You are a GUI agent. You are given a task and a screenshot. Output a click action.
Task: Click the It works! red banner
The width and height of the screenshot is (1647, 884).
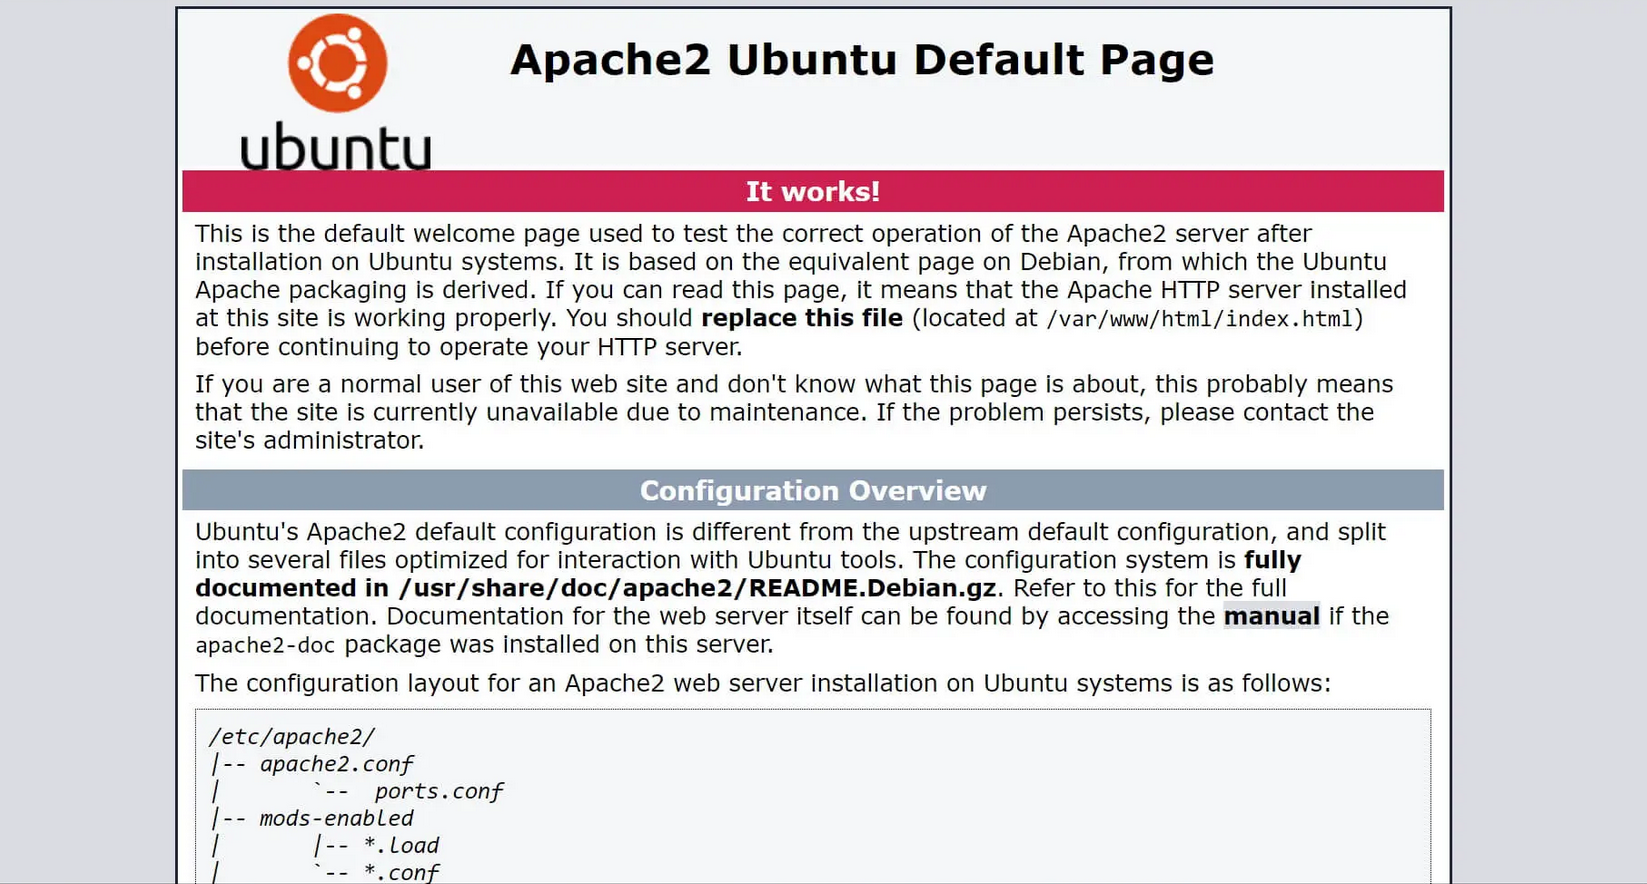click(812, 191)
